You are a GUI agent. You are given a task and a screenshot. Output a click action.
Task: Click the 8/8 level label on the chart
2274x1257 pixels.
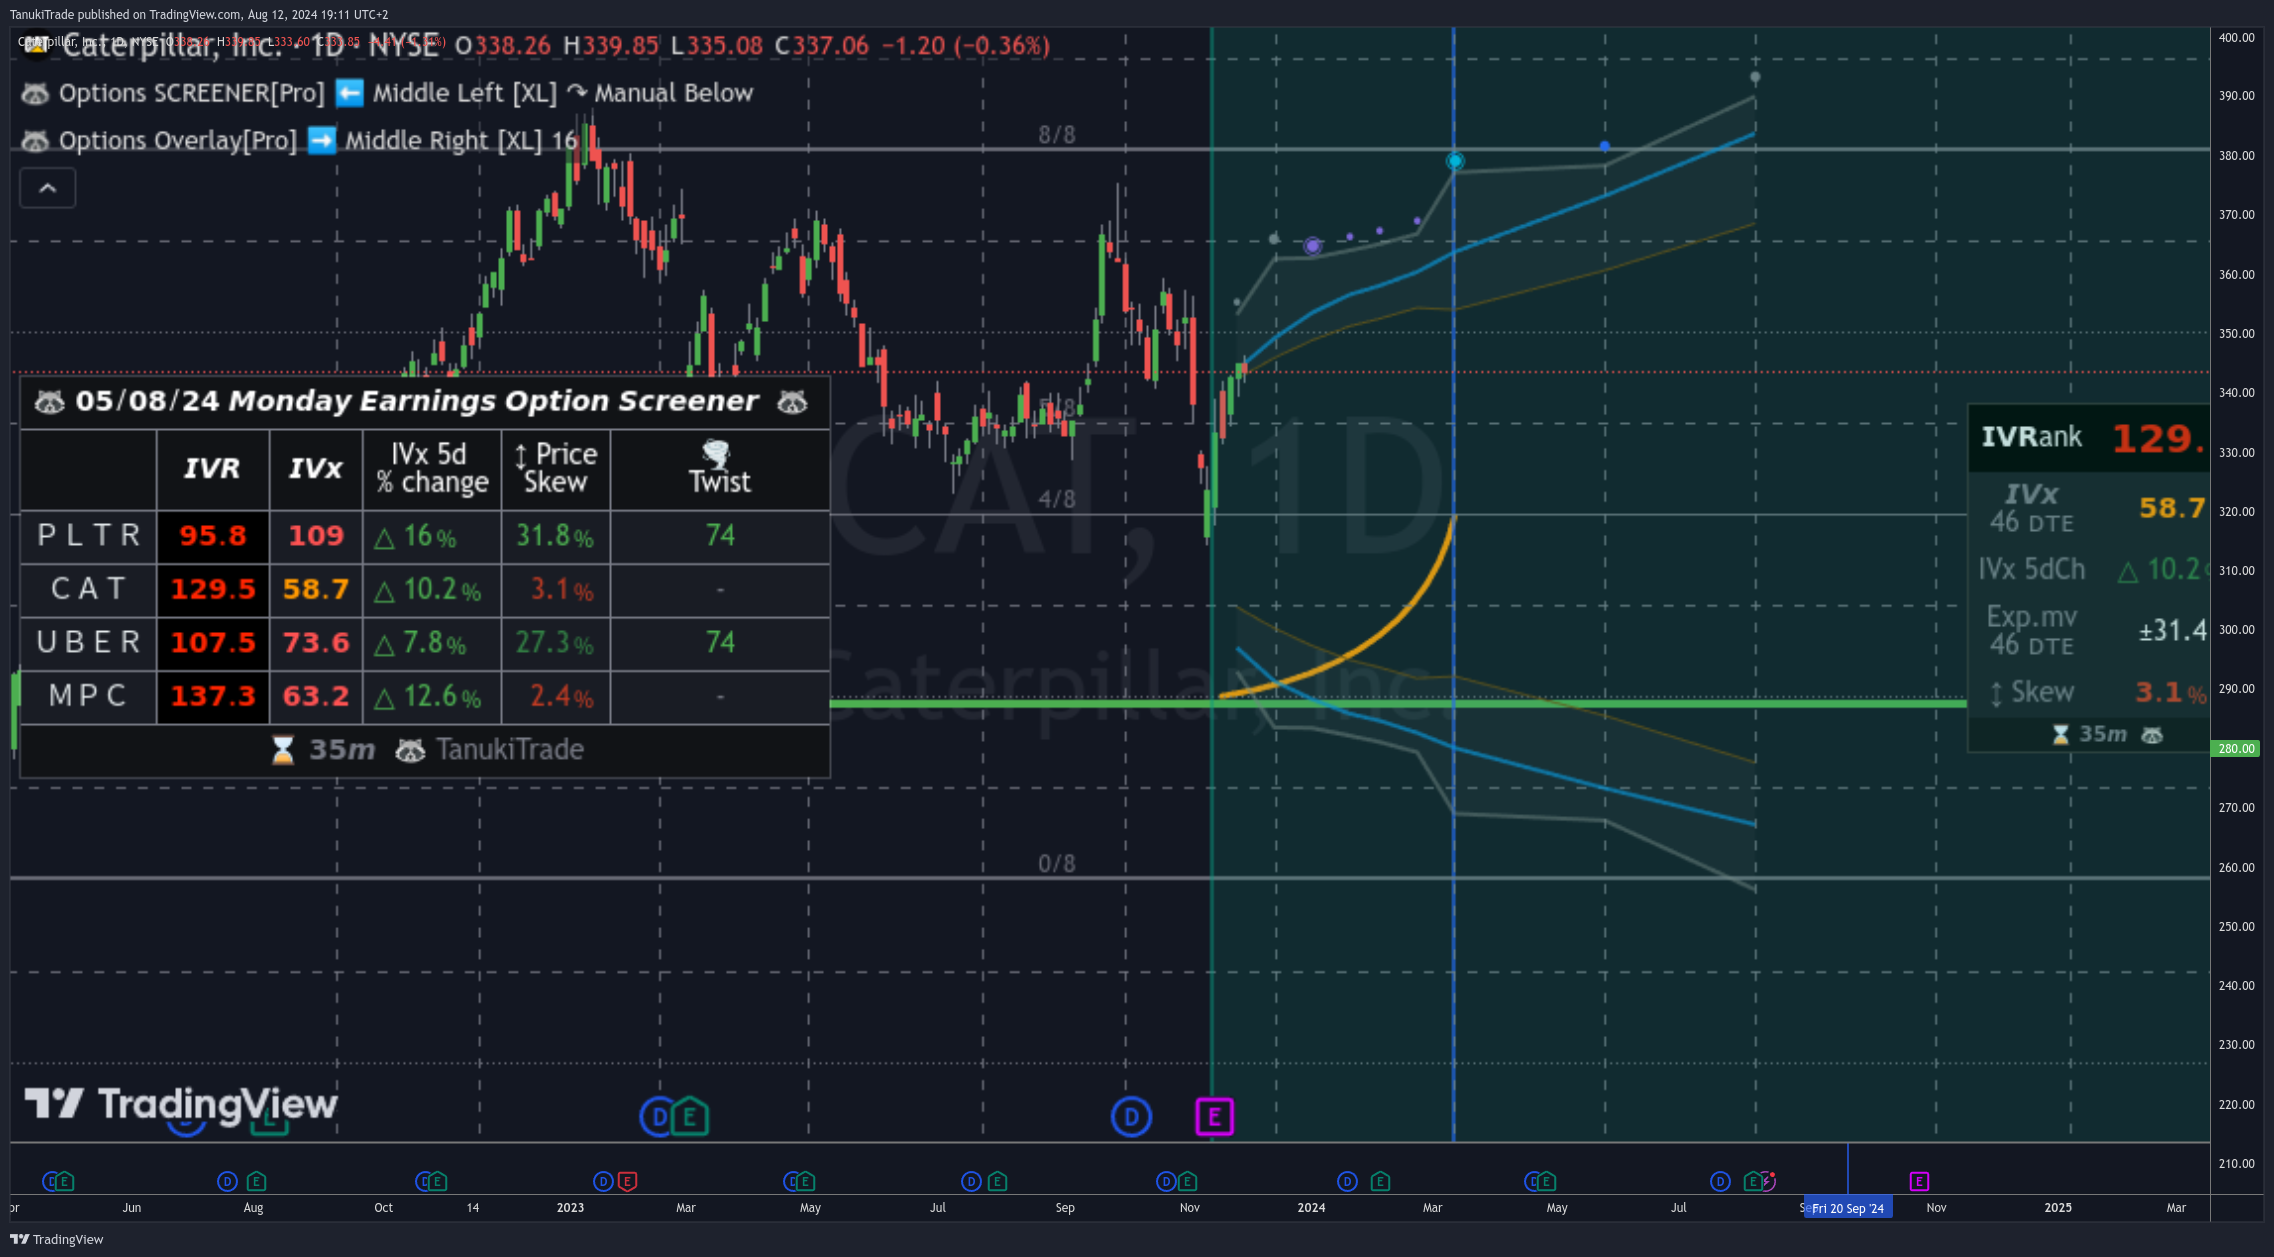coord(1057,135)
